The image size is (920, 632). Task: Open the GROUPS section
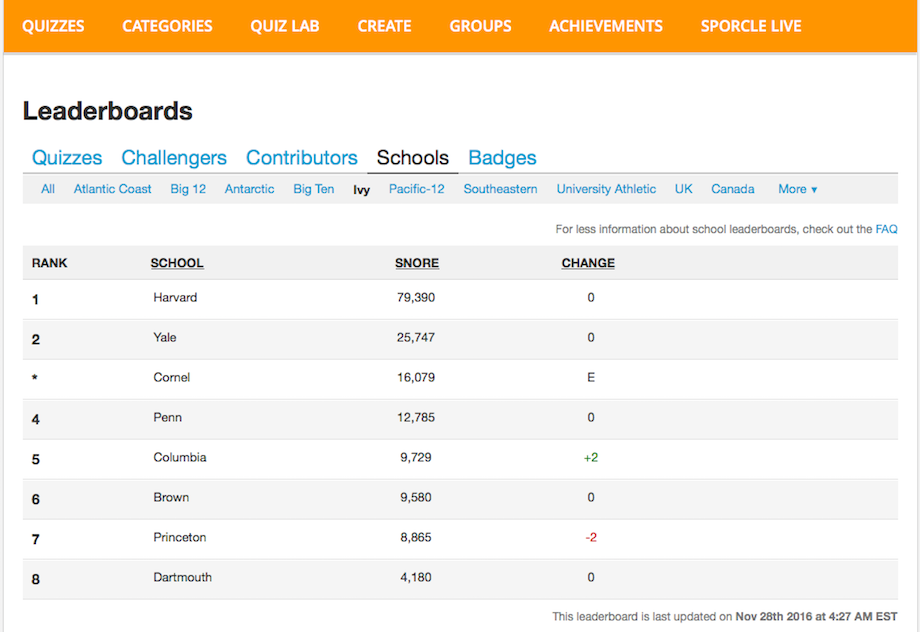tap(480, 26)
